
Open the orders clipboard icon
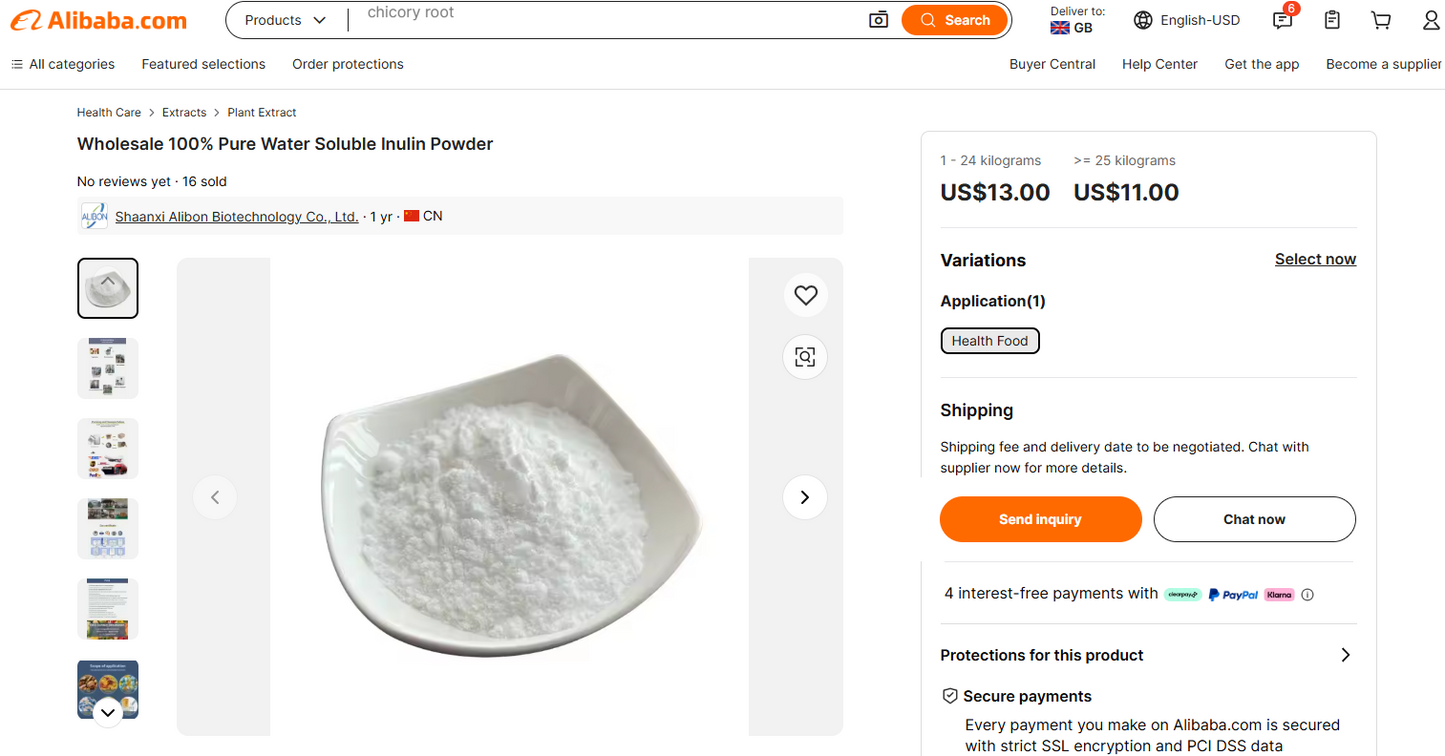point(1332,20)
